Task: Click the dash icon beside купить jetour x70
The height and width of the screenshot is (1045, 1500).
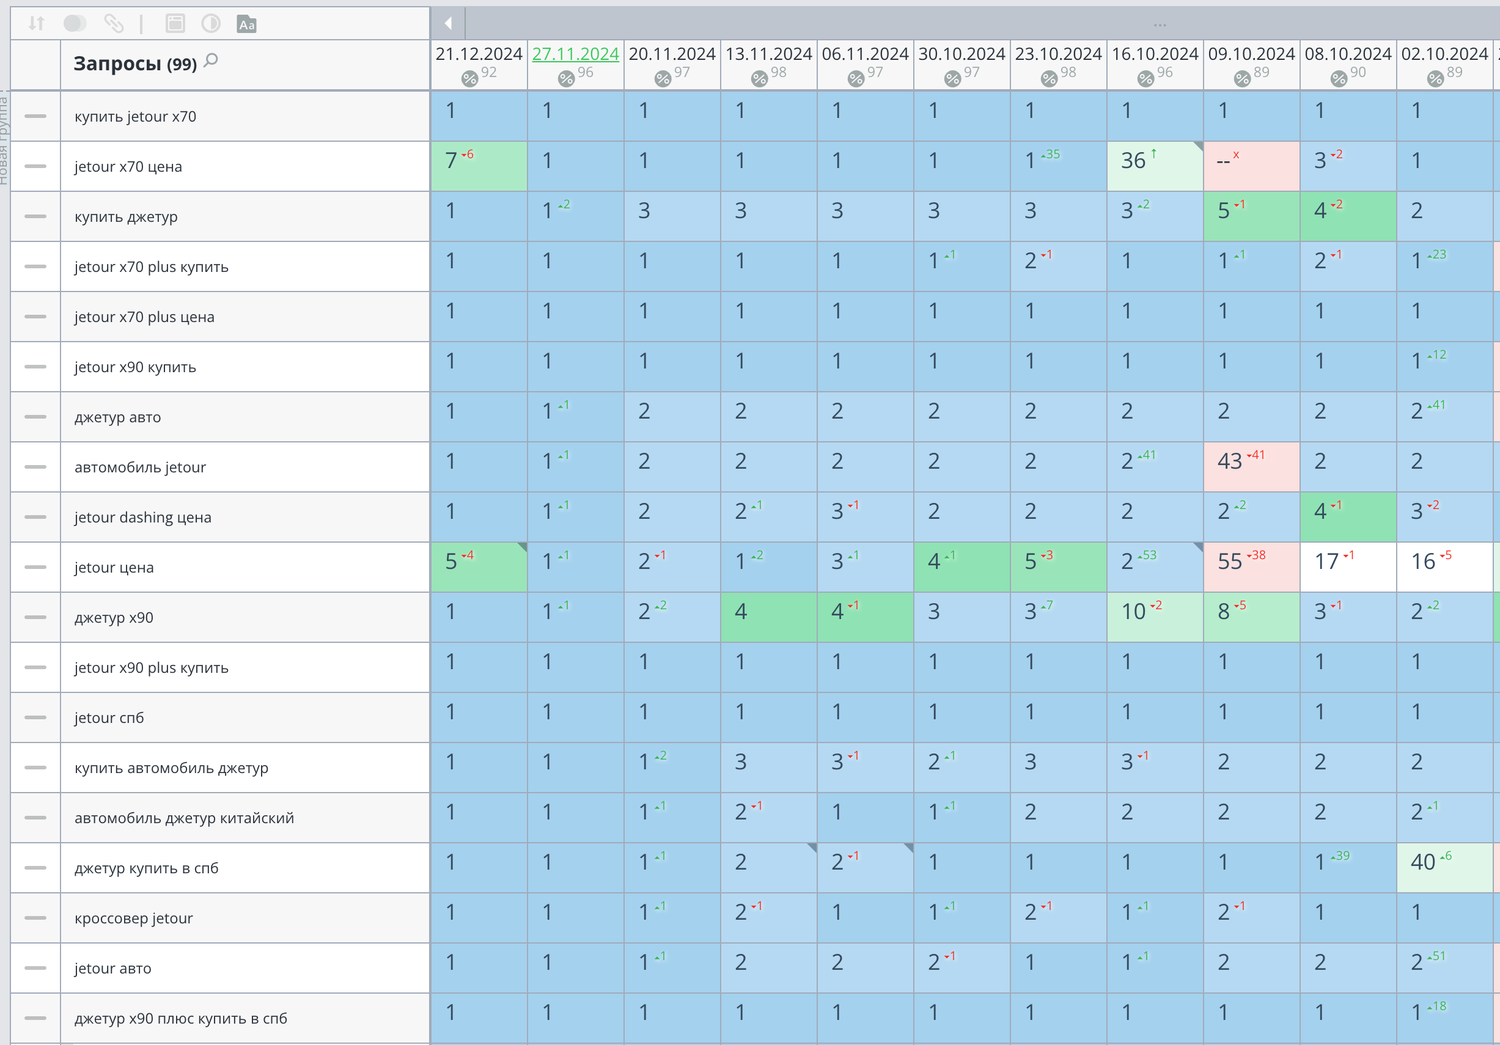Action: [36, 116]
